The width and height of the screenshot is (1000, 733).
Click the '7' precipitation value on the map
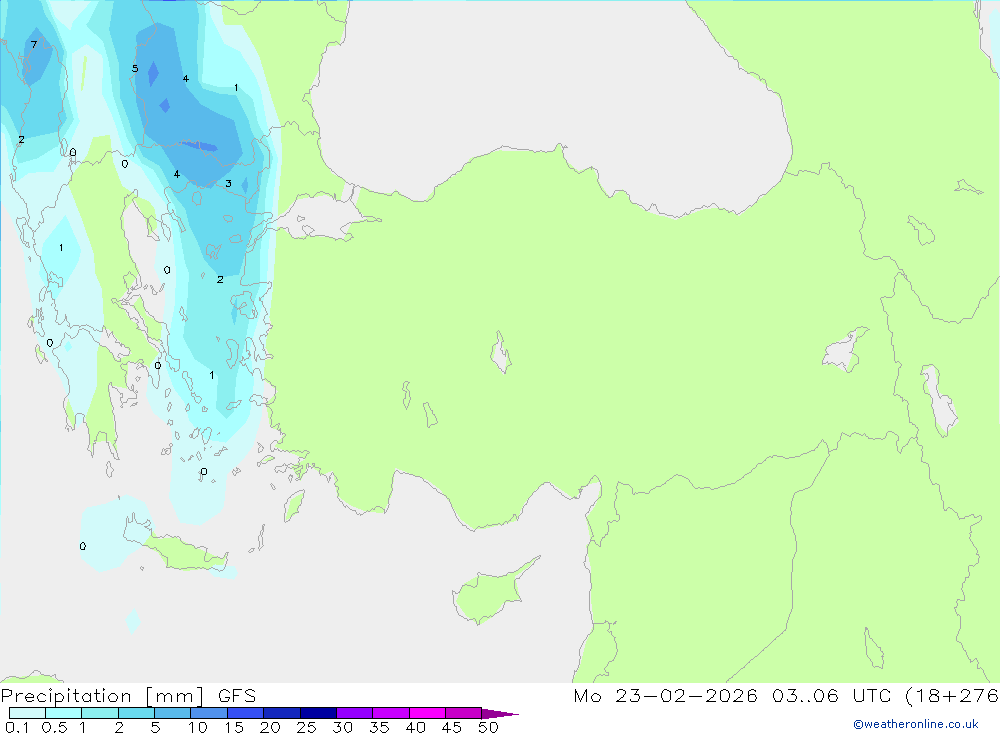click(34, 45)
